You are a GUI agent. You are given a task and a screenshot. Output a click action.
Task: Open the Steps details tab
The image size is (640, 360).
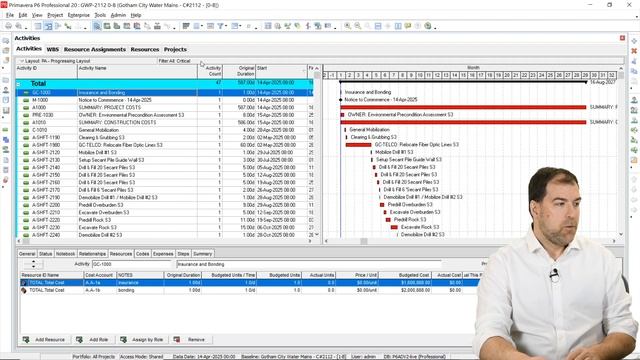point(183,254)
